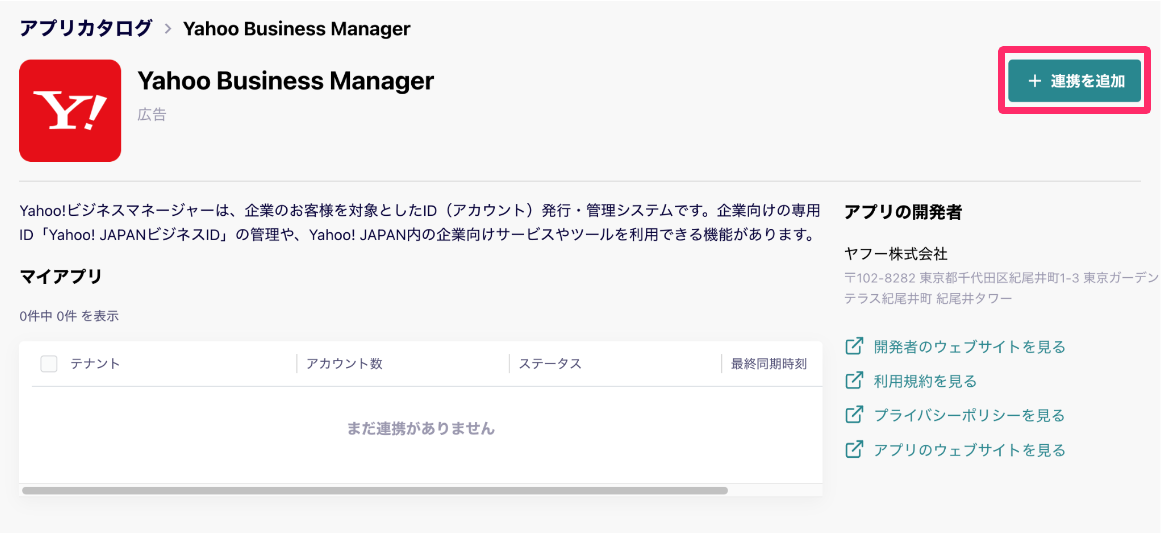This screenshot has width=1170, height=533.
Task: Click the アカウント数 column header
Action: click(x=345, y=364)
